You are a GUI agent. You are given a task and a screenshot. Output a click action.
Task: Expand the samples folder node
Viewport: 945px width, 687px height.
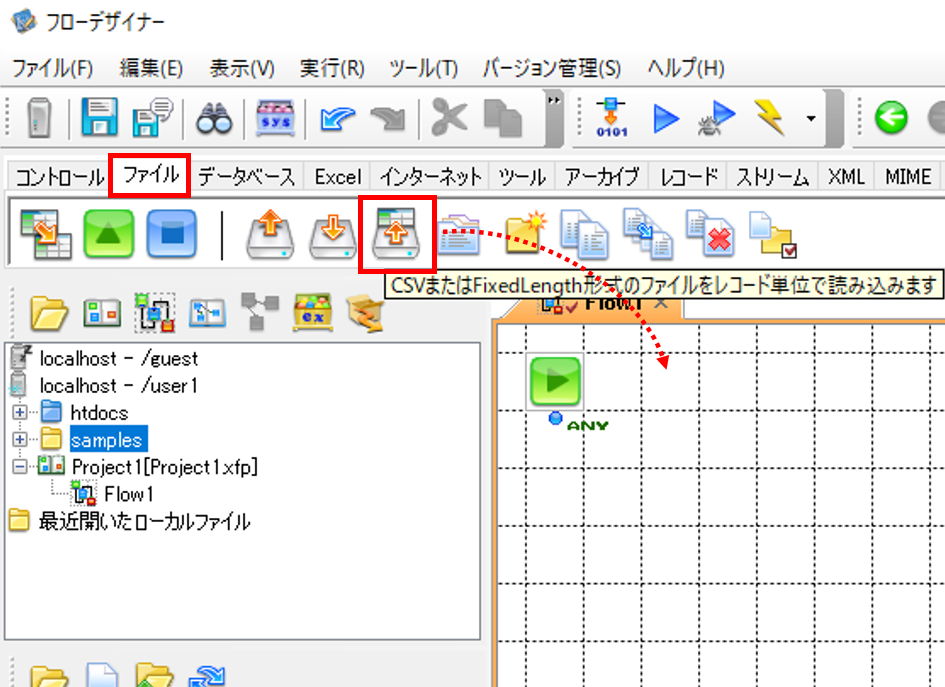[20, 439]
